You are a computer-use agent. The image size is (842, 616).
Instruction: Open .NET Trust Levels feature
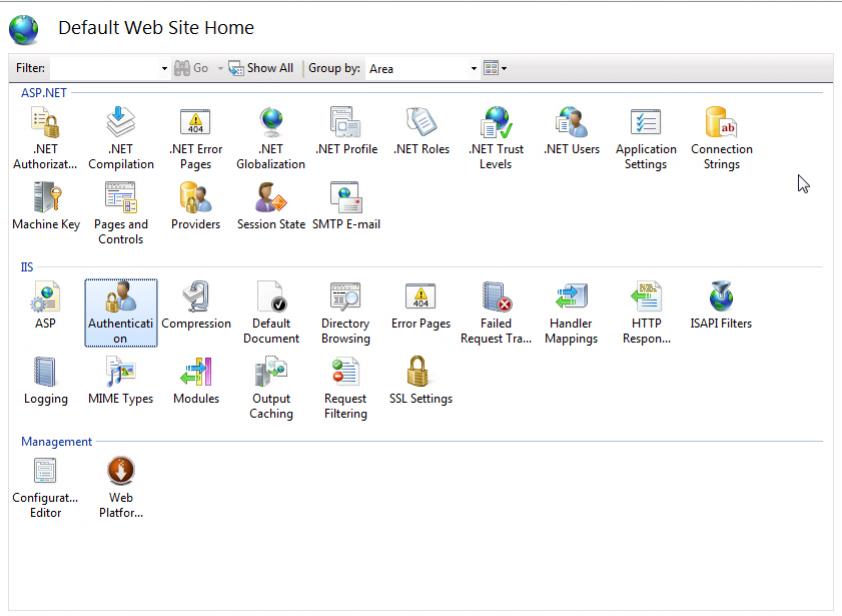(x=496, y=139)
